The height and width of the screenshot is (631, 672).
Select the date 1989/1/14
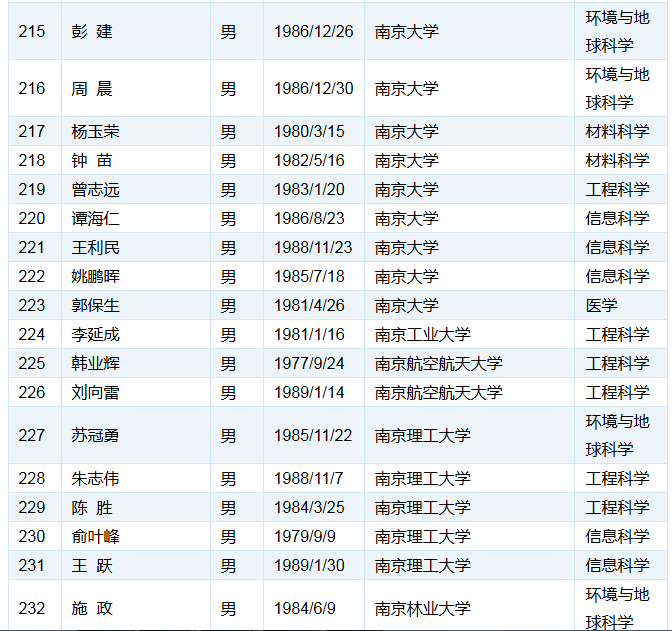[309, 392]
